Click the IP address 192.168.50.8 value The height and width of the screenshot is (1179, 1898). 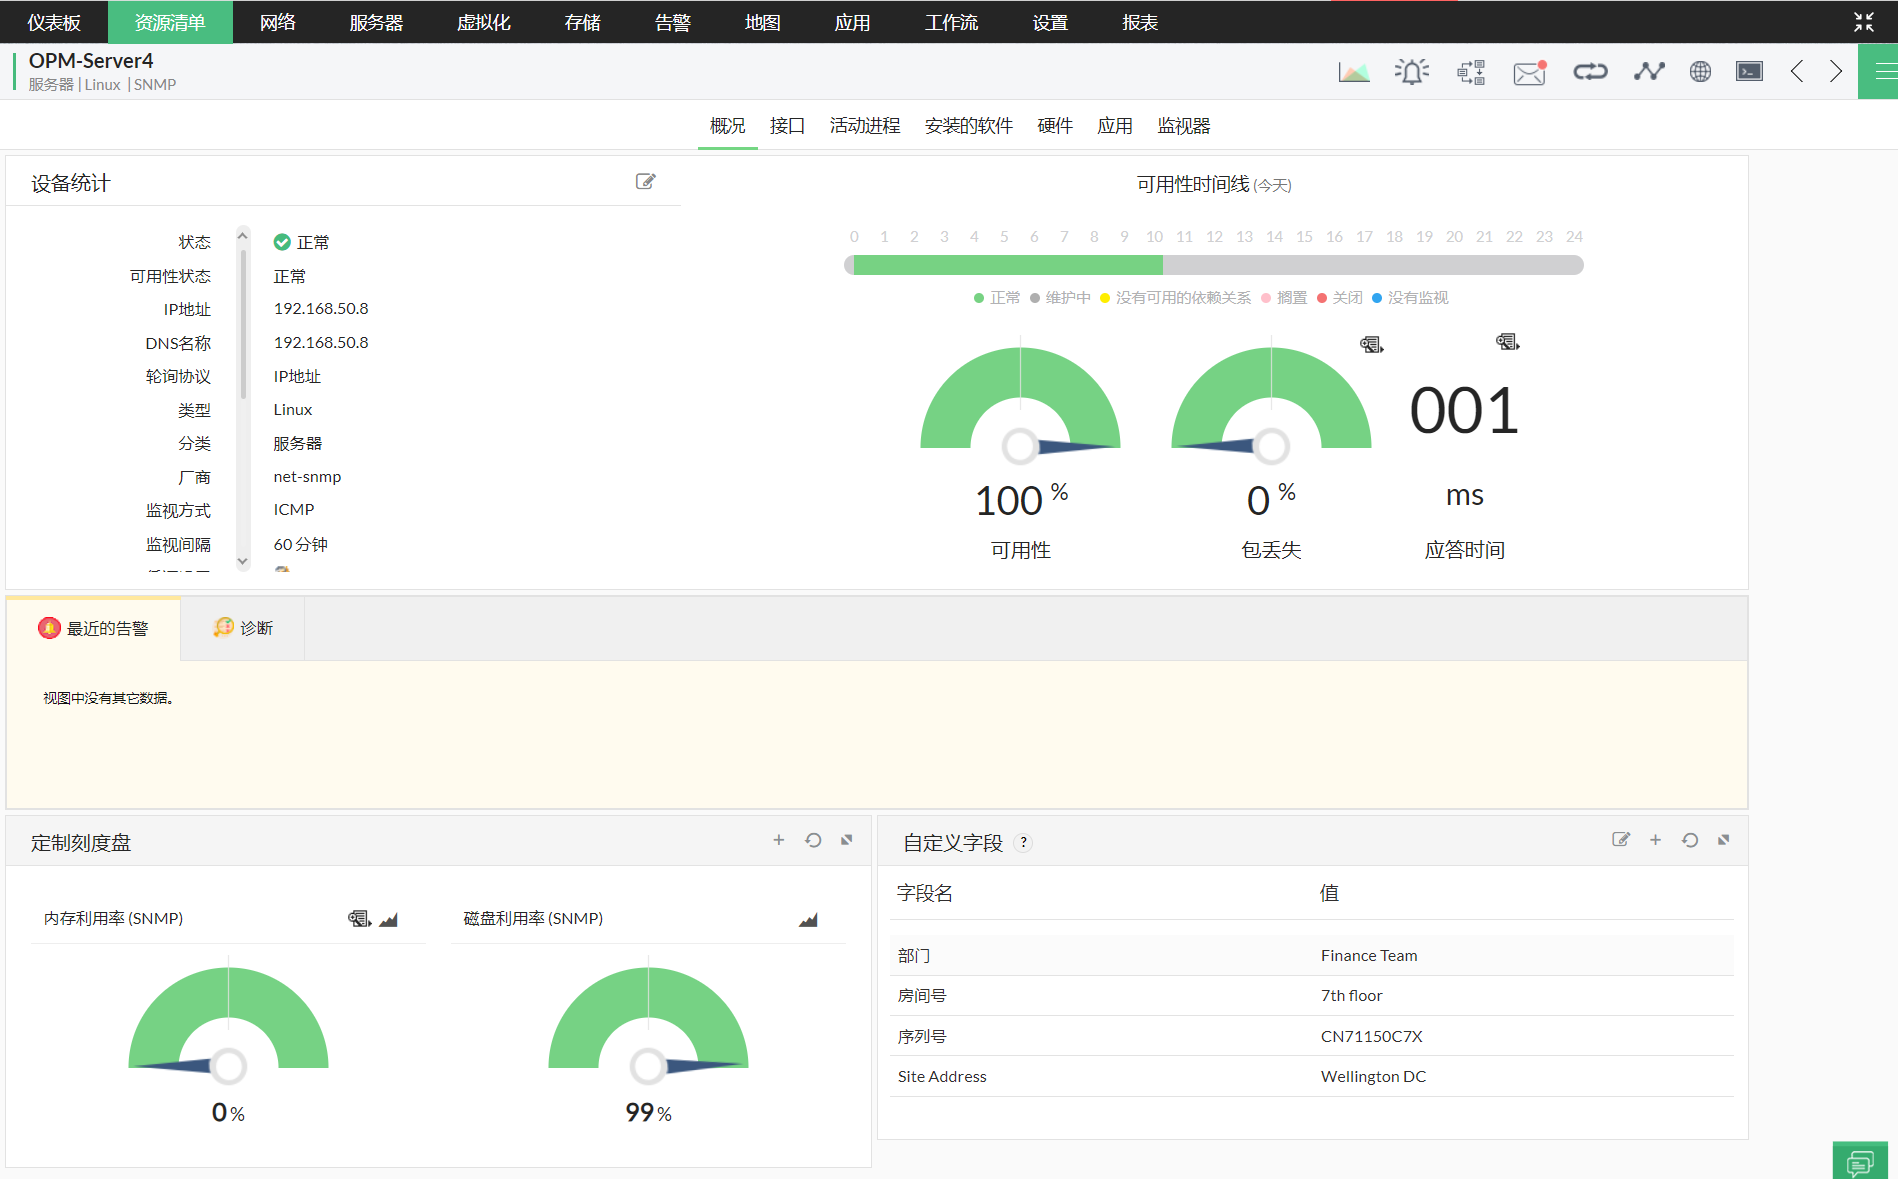coord(321,309)
